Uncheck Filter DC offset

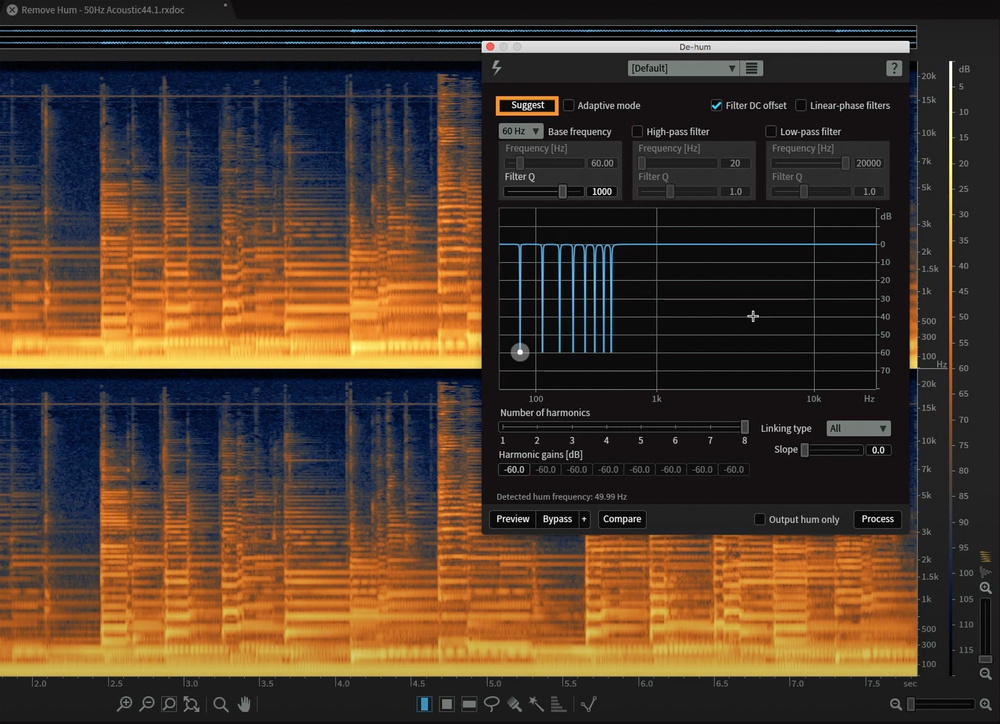coord(716,105)
